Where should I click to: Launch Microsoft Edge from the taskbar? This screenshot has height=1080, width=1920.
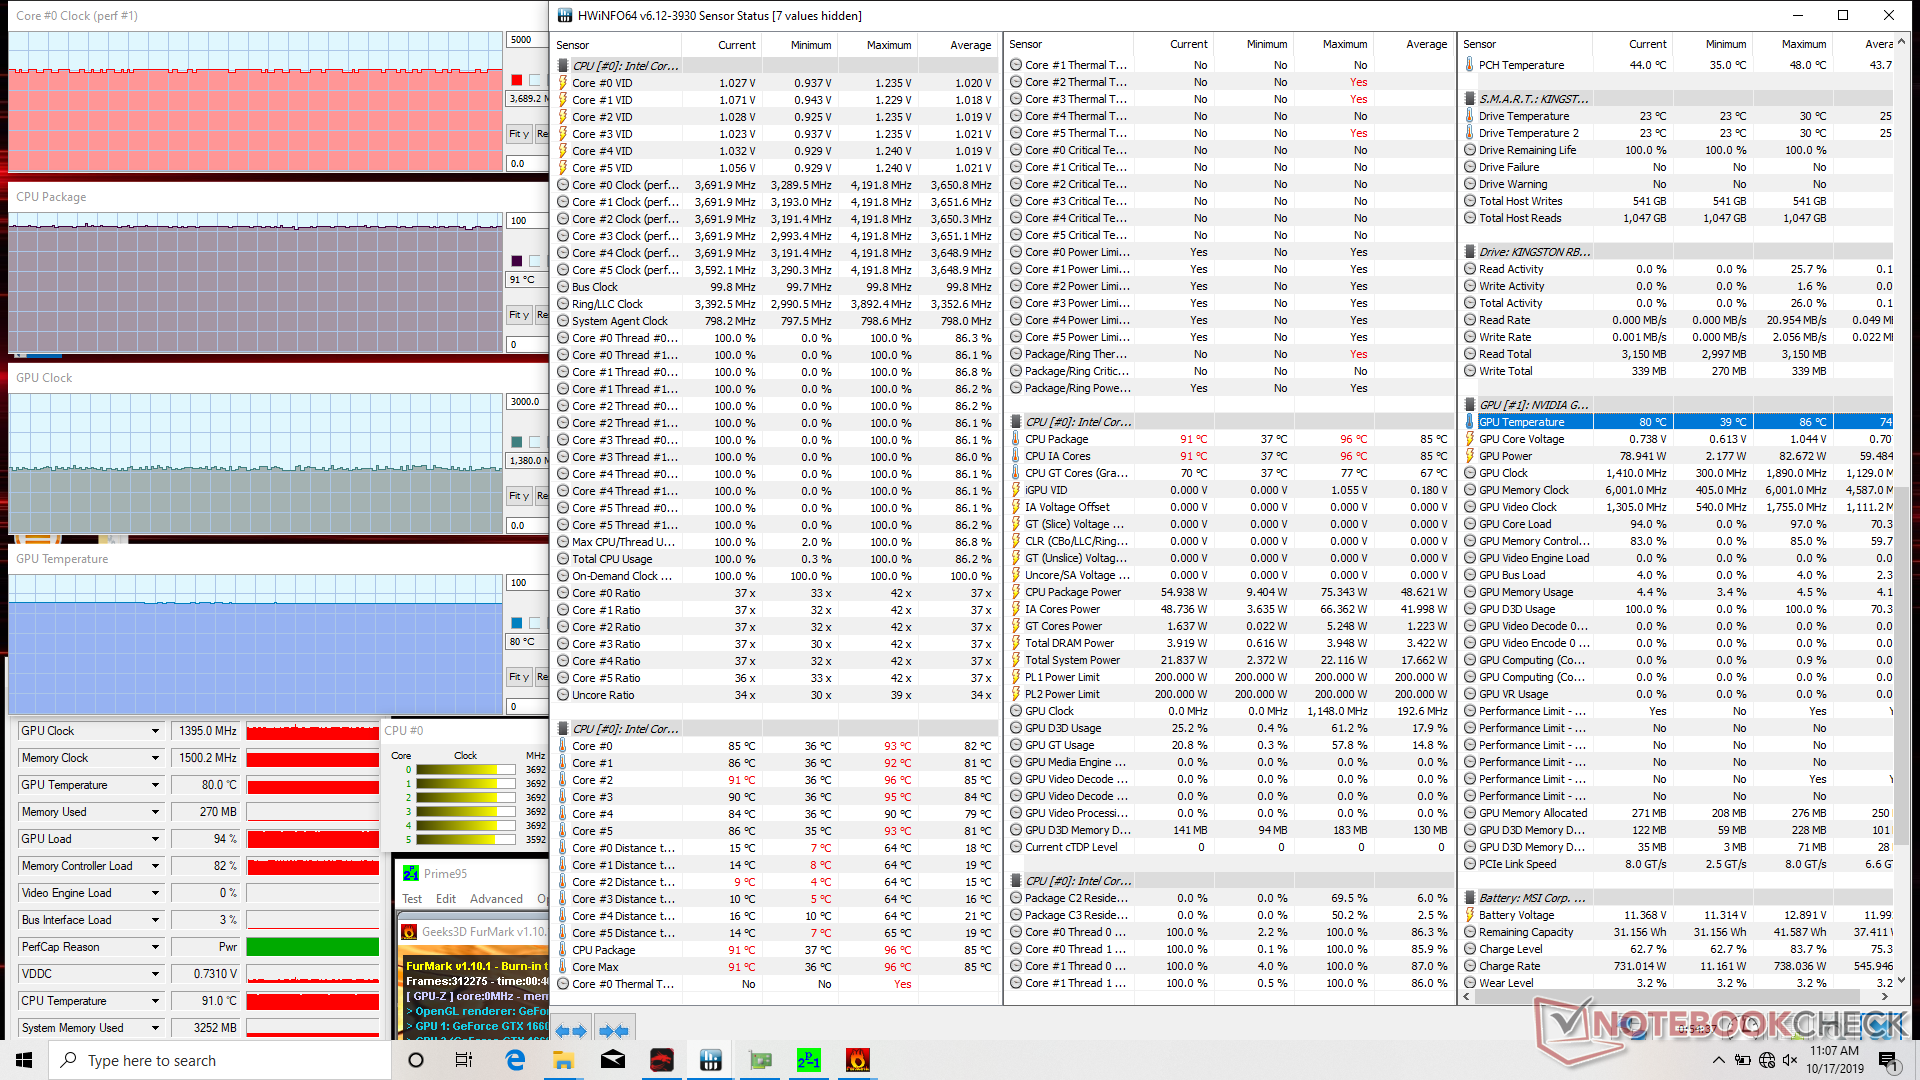pos(515,1060)
